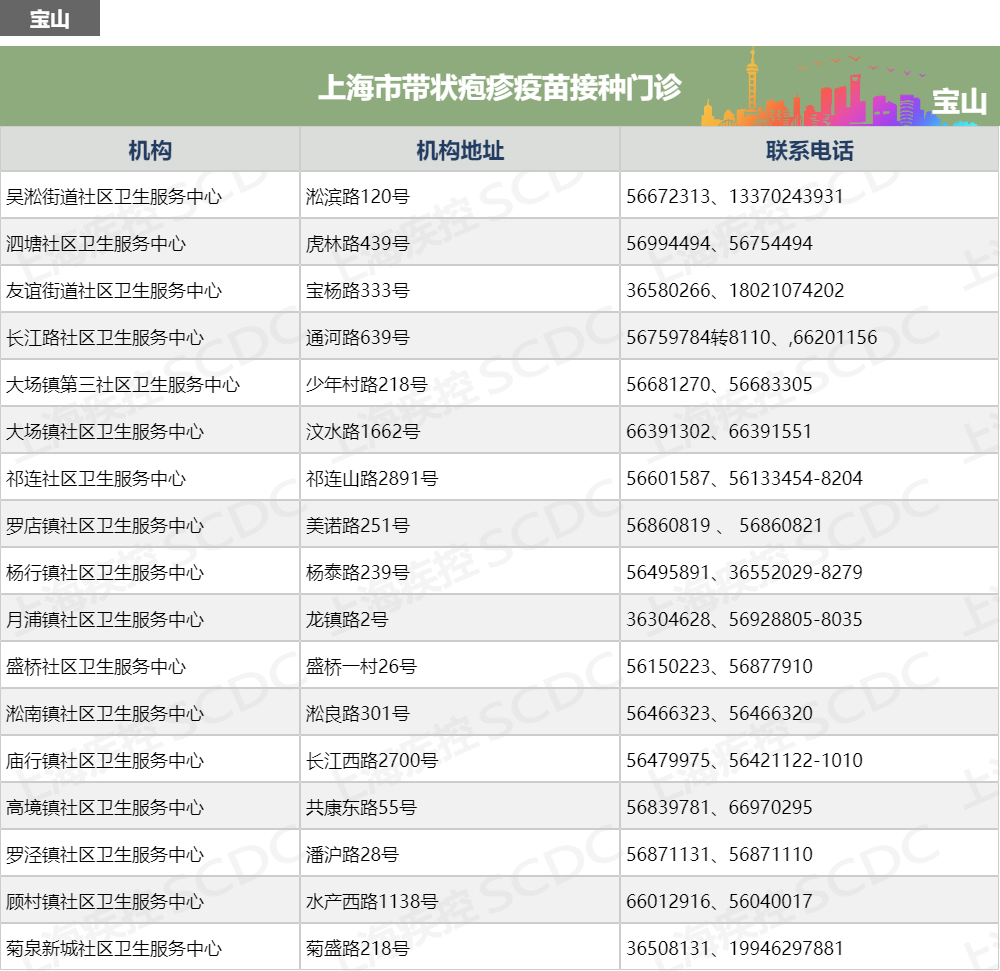1000x971 pixels.
Task: Click the 联系电话 column header
Action: pyautogui.click(x=809, y=150)
